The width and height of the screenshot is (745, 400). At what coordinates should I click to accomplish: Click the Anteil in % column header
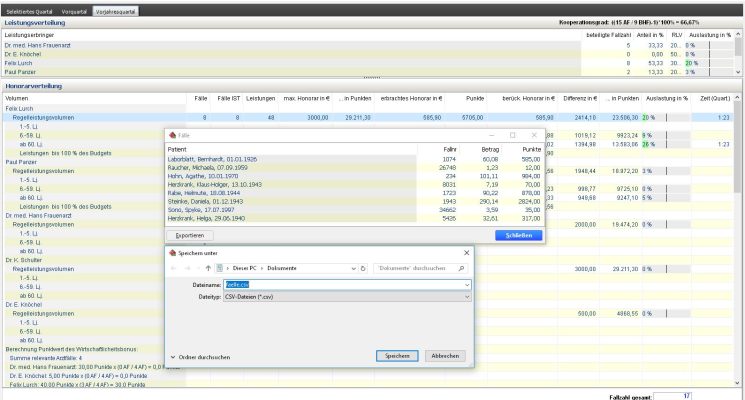pyautogui.click(x=649, y=35)
